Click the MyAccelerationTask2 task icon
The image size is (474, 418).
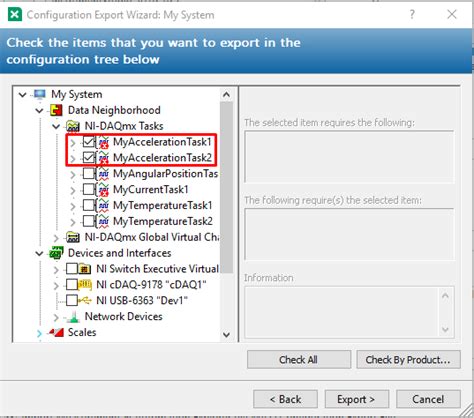click(104, 158)
